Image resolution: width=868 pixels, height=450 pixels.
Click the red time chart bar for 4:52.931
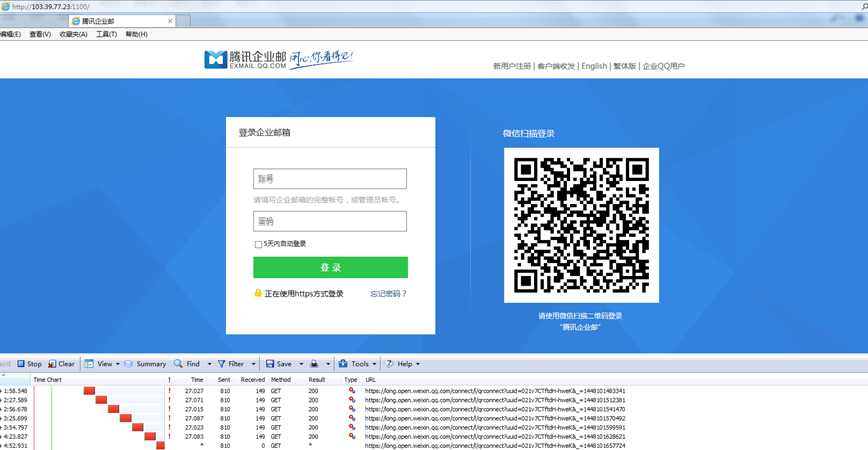161,446
